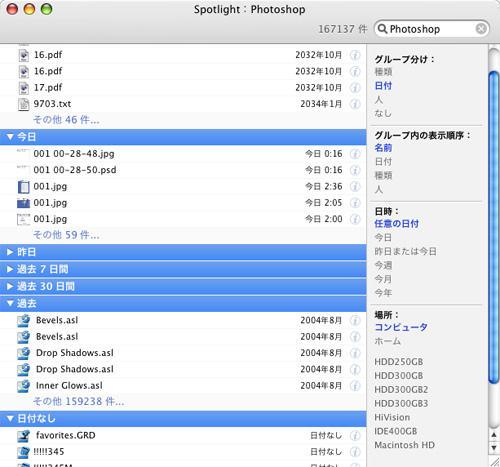Sort within groups by 種類
The width and height of the screenshot is (500, 467).
(383, 175)
